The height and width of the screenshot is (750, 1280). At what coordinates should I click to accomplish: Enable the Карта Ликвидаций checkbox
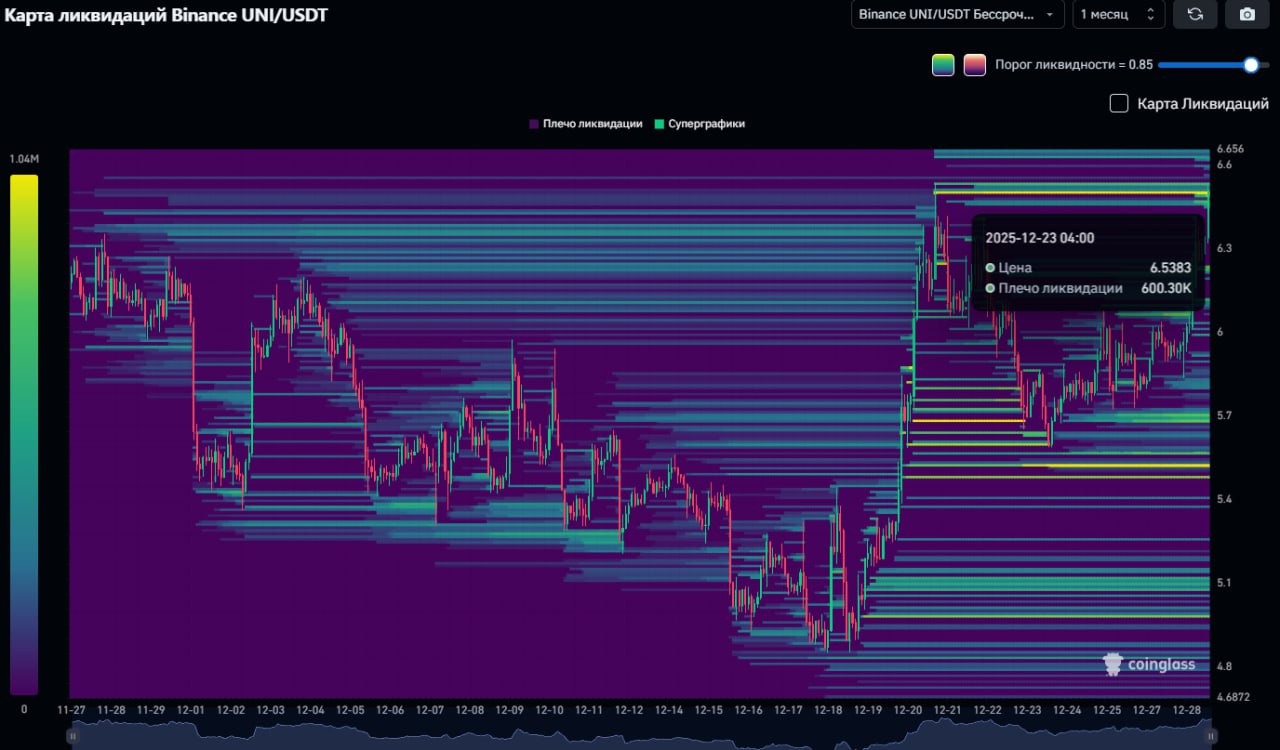pos(1119,103)
